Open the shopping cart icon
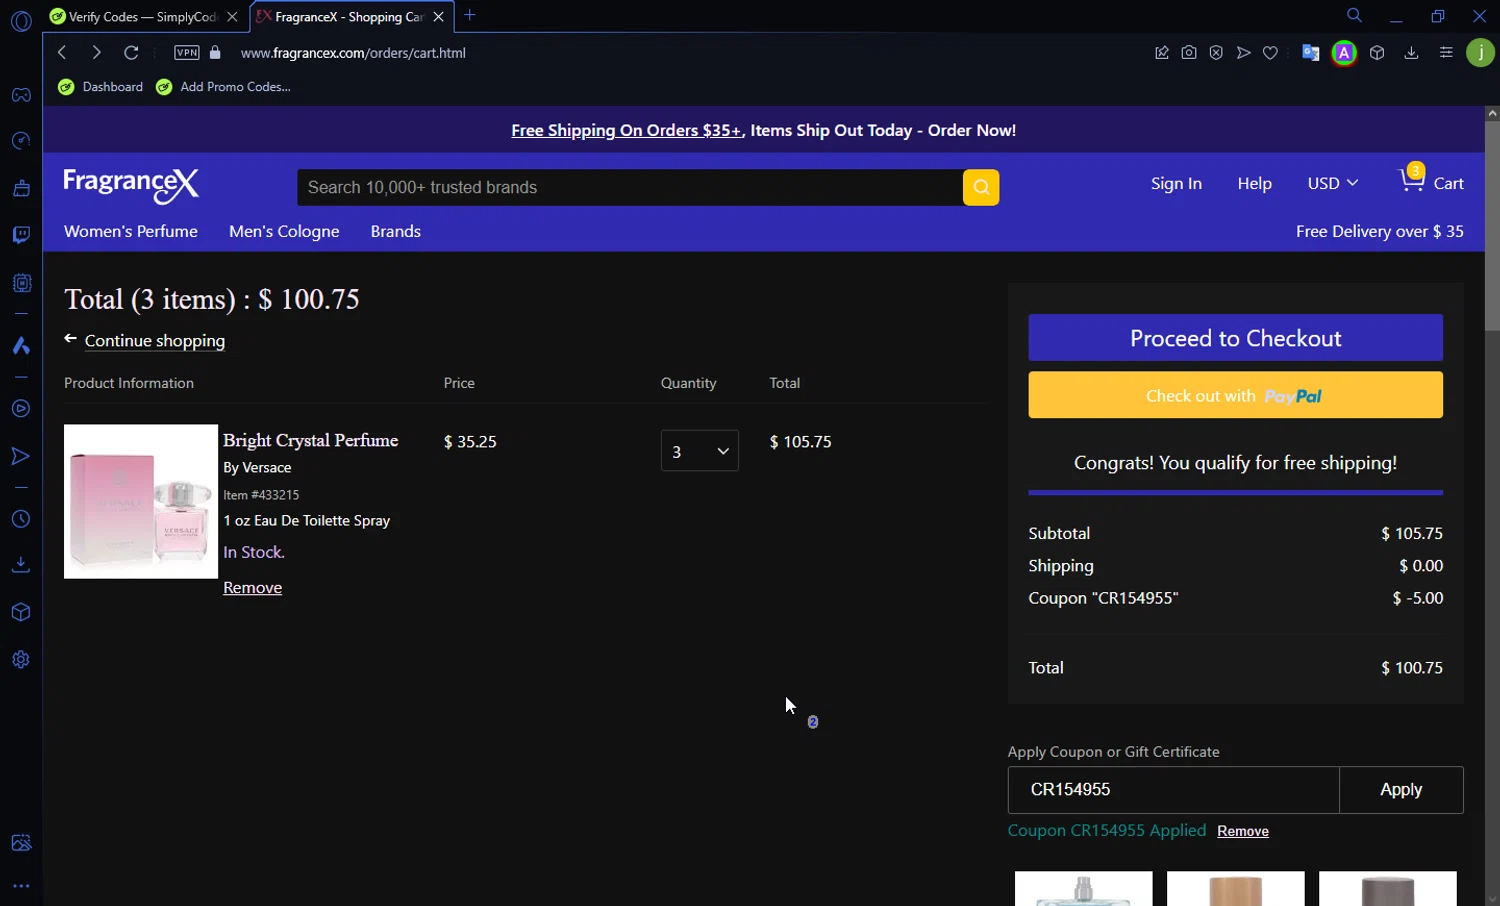Screen dimensions: 1500x906 click(1411, 182)
